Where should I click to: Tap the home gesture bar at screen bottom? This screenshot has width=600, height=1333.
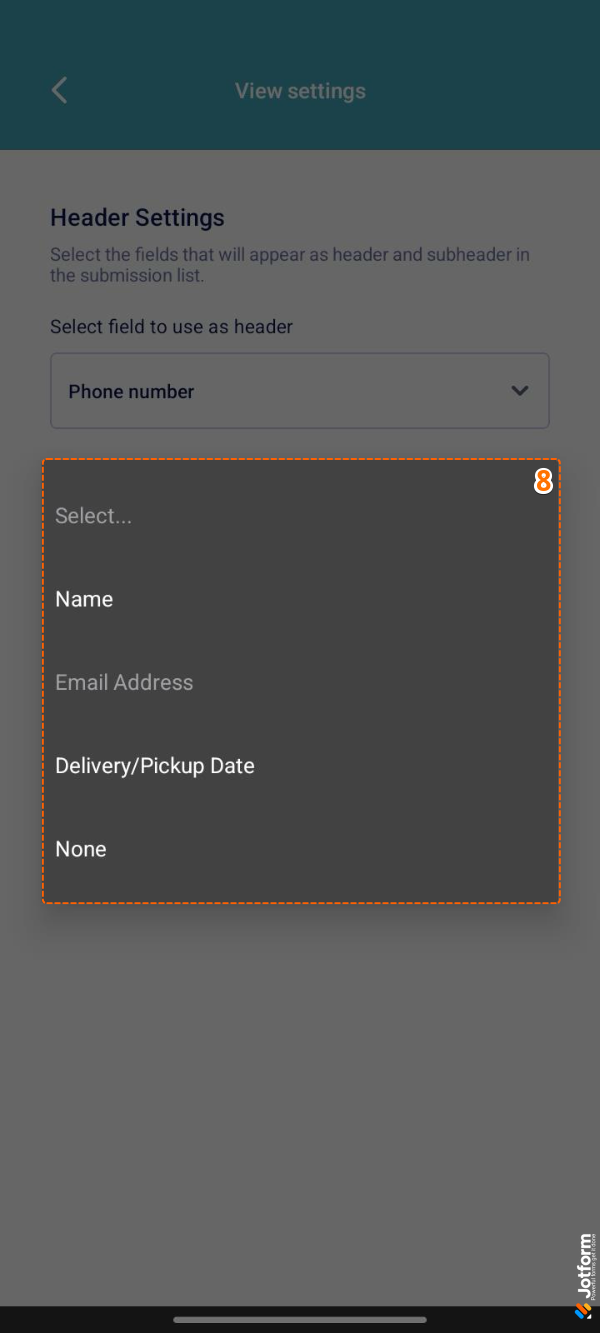pos(300,1318)
